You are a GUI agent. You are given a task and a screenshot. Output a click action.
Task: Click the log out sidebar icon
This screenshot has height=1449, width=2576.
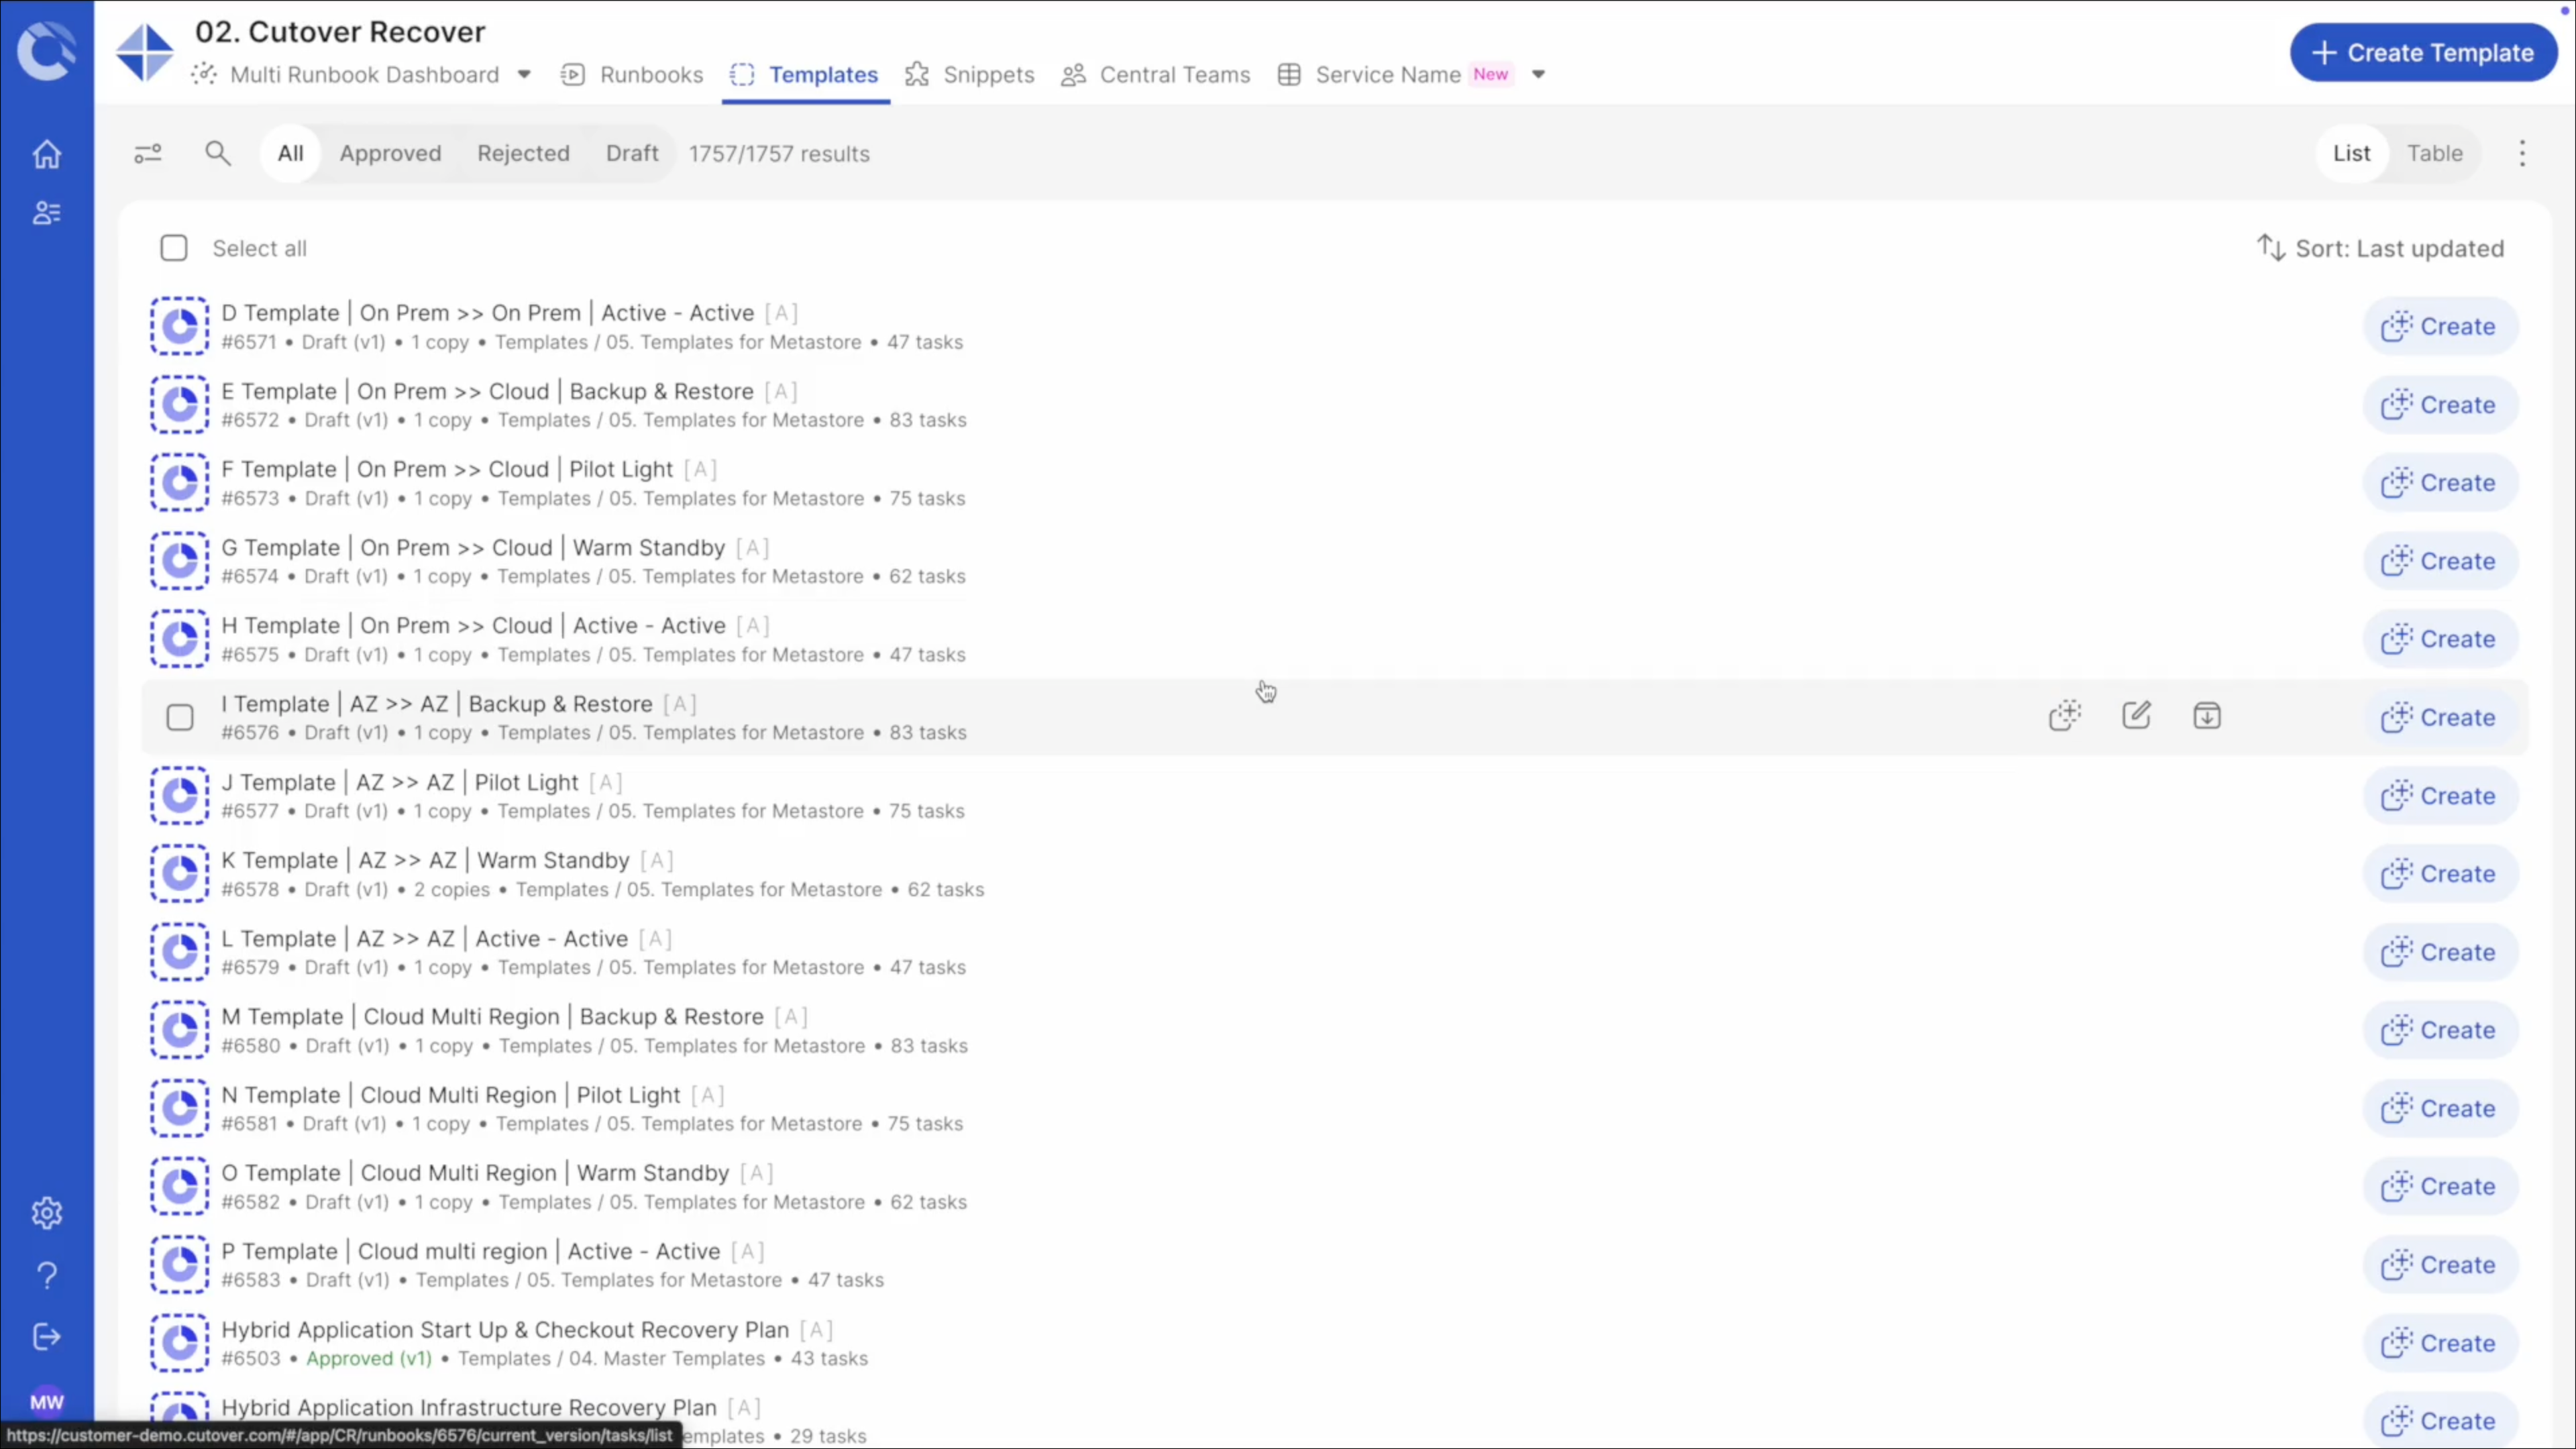[47, 1337]
